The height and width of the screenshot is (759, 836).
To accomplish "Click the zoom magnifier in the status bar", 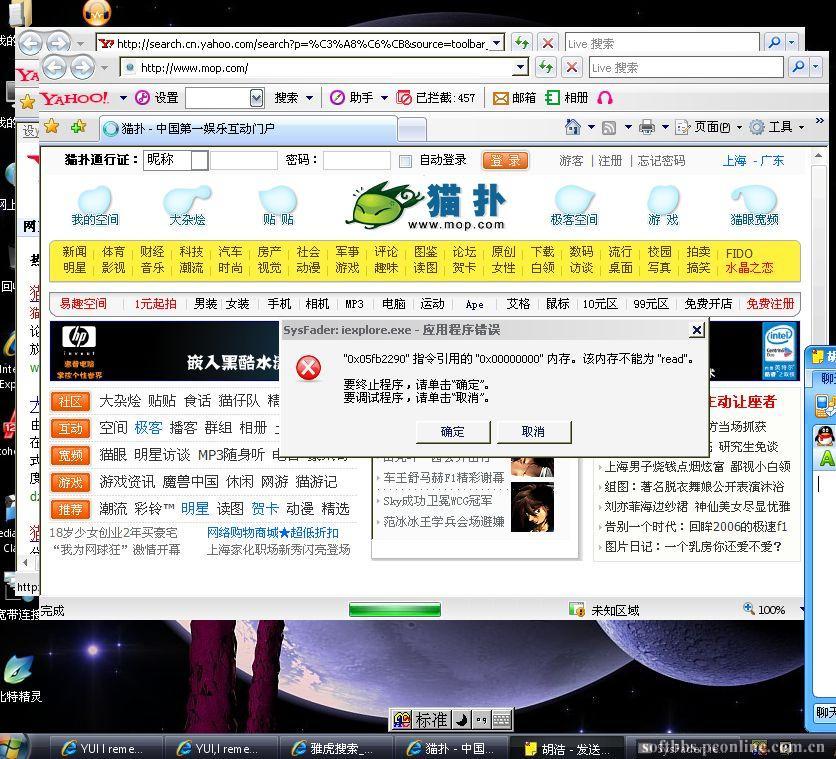I will (749, 608).
